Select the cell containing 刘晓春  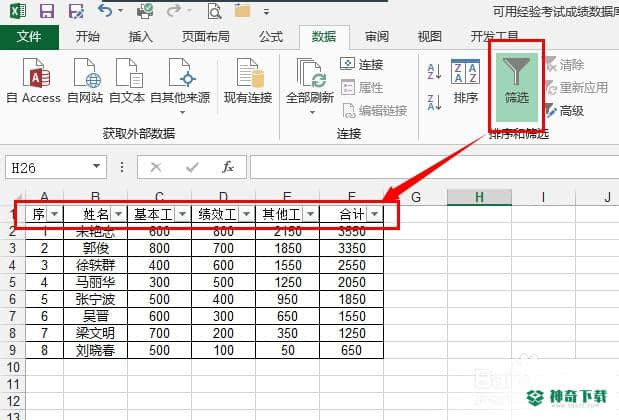(x=96, y=350)
